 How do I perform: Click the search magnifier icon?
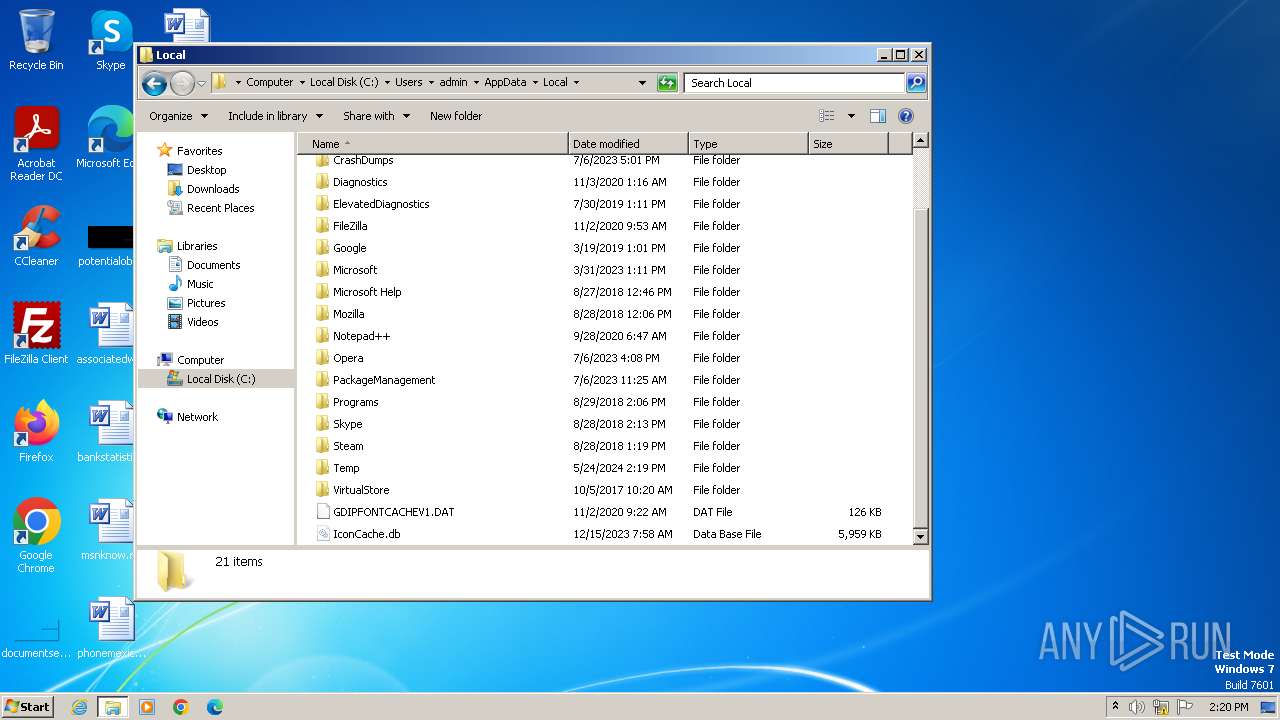click(916, 83)
